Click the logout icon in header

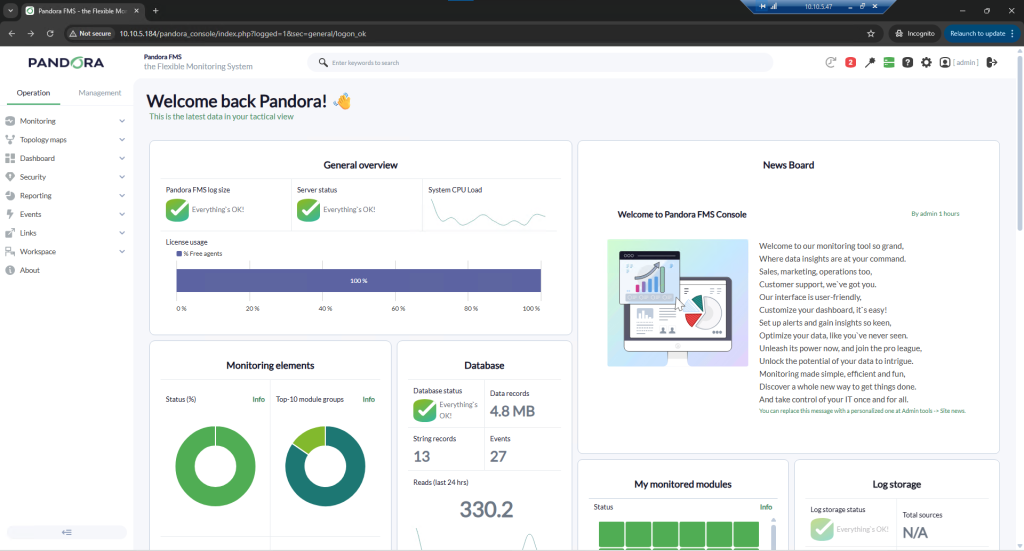click(991, 63)
